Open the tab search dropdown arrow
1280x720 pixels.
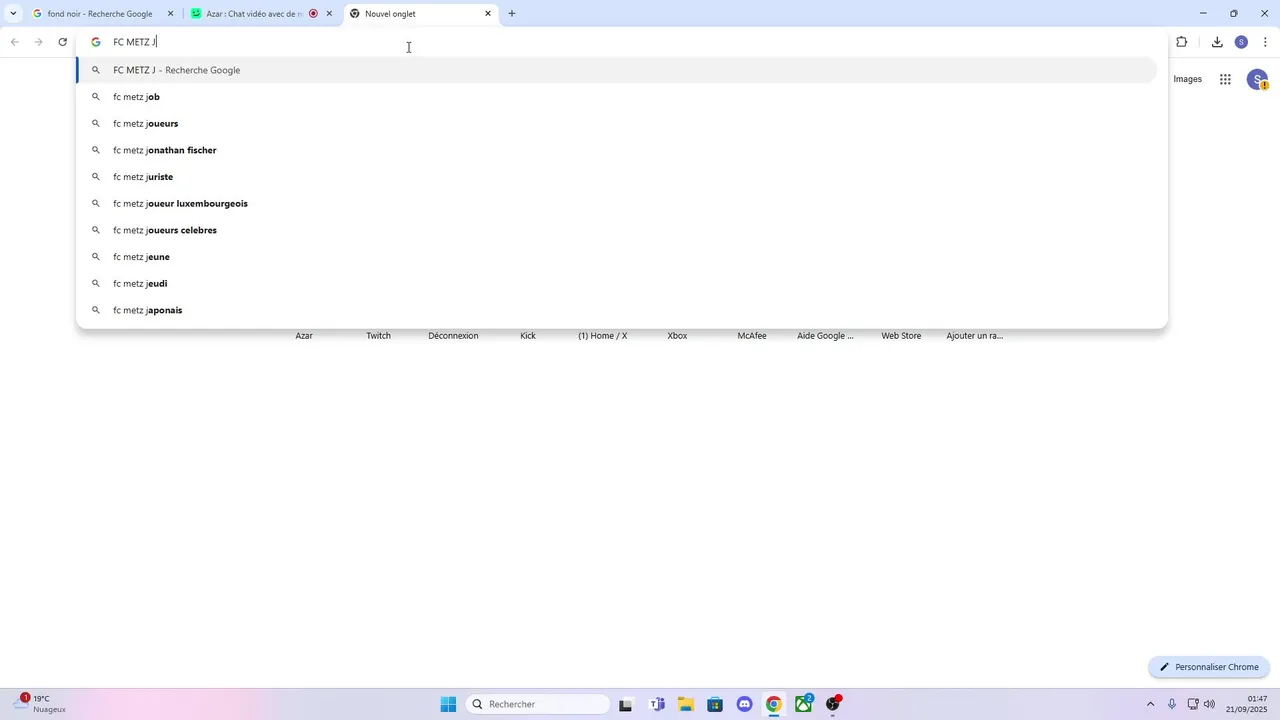point(13,14)
